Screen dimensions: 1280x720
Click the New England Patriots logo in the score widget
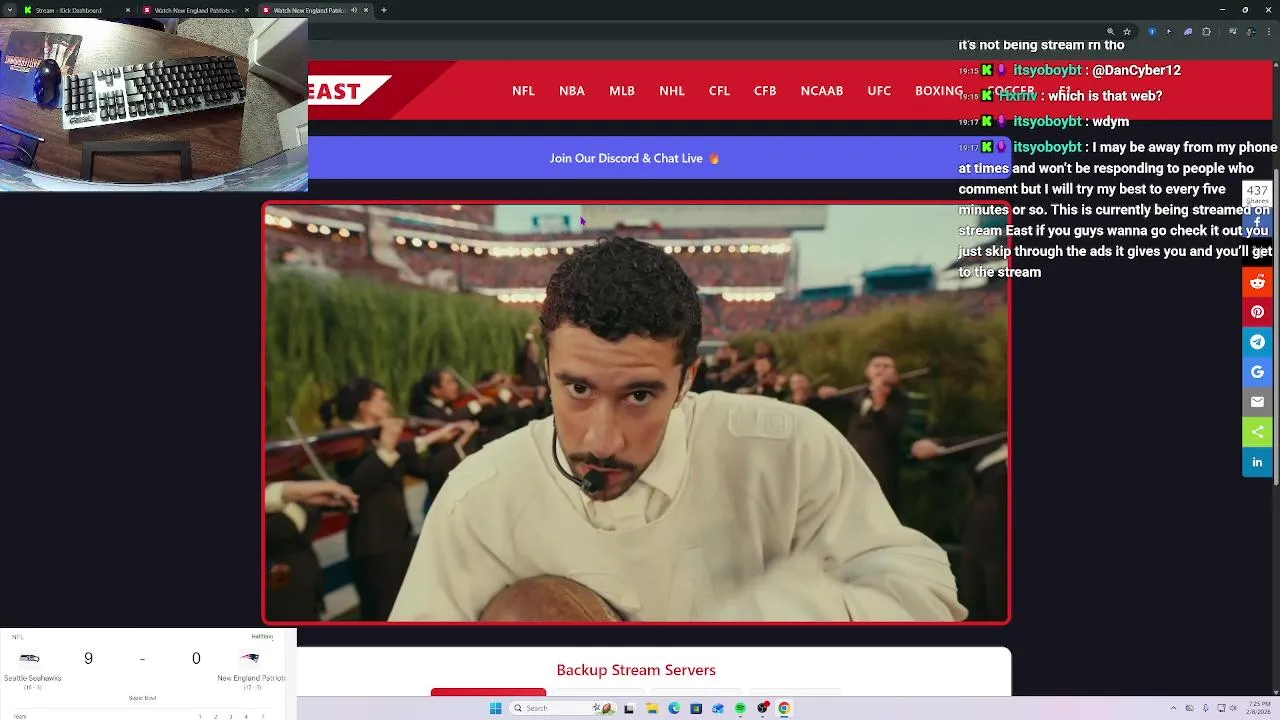[250, 658]
